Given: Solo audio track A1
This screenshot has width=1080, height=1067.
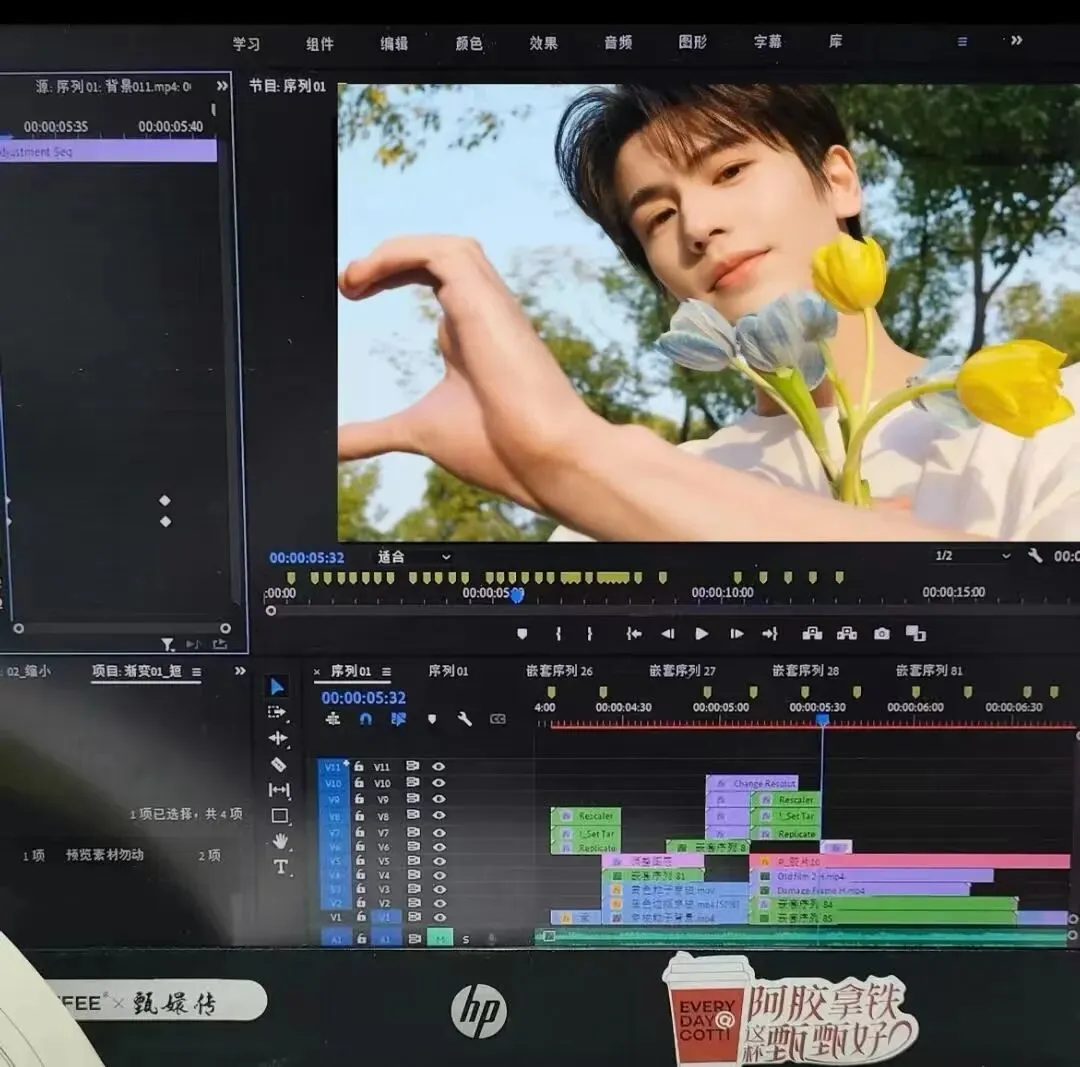Looking at the screenshot, I should (x=466, y=939).
